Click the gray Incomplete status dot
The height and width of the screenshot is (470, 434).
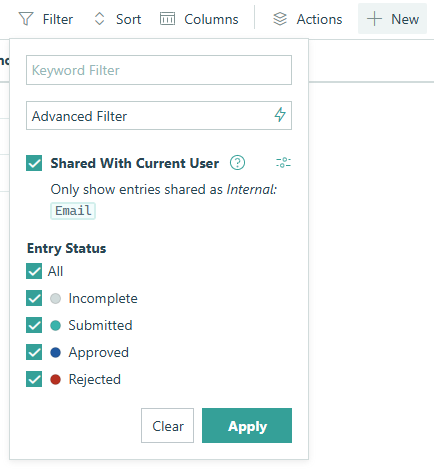[x=55, y=298]
